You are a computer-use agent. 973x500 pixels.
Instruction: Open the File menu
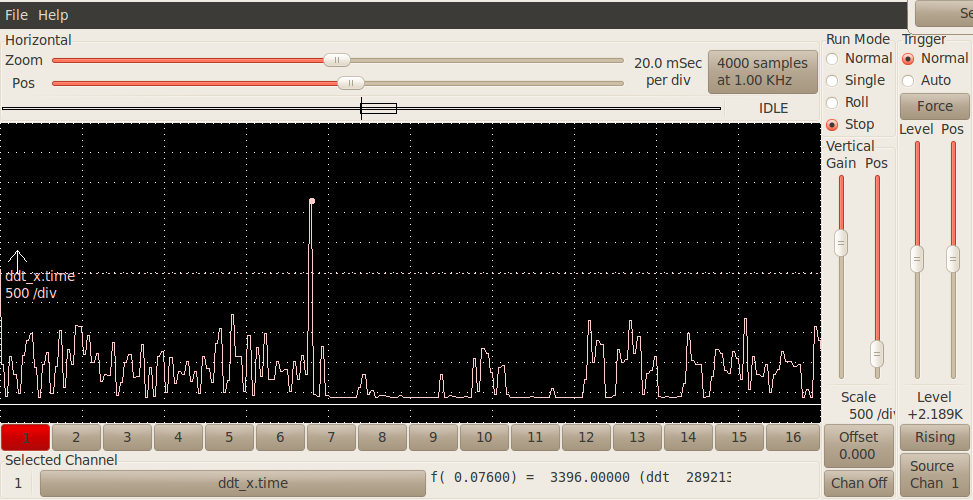[x=16, y=15]
